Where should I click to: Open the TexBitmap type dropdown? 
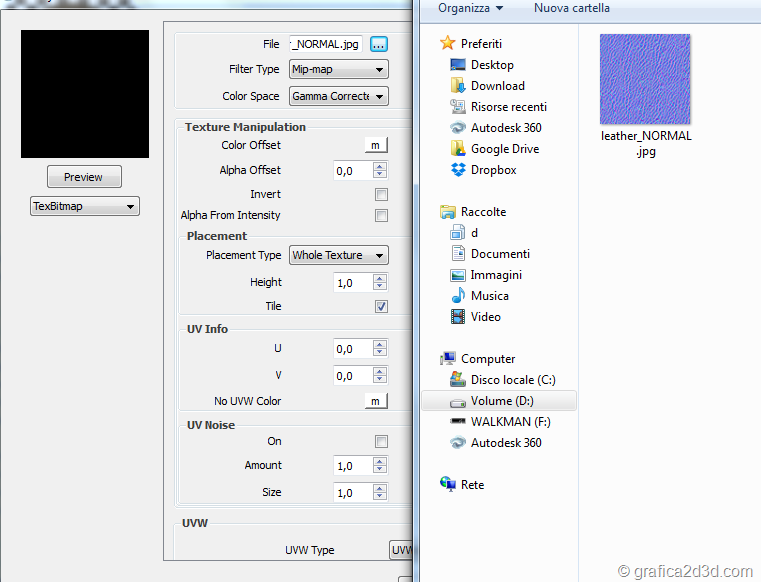[84, 207]
